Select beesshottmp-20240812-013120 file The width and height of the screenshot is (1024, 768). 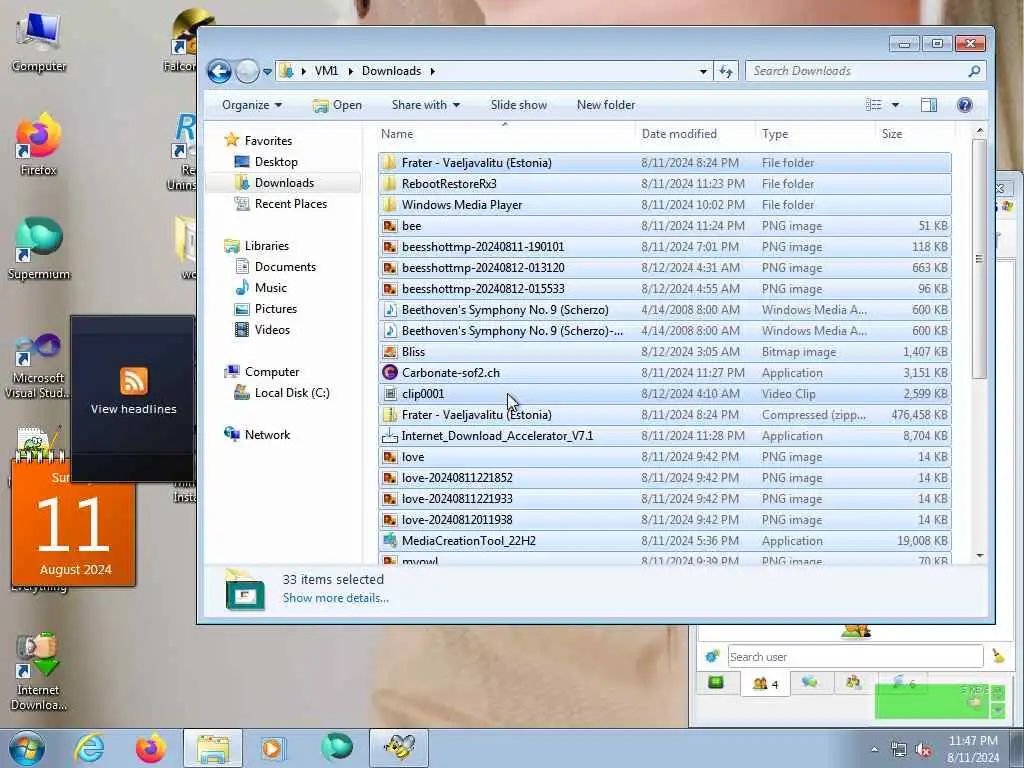[x=664, y=268]
